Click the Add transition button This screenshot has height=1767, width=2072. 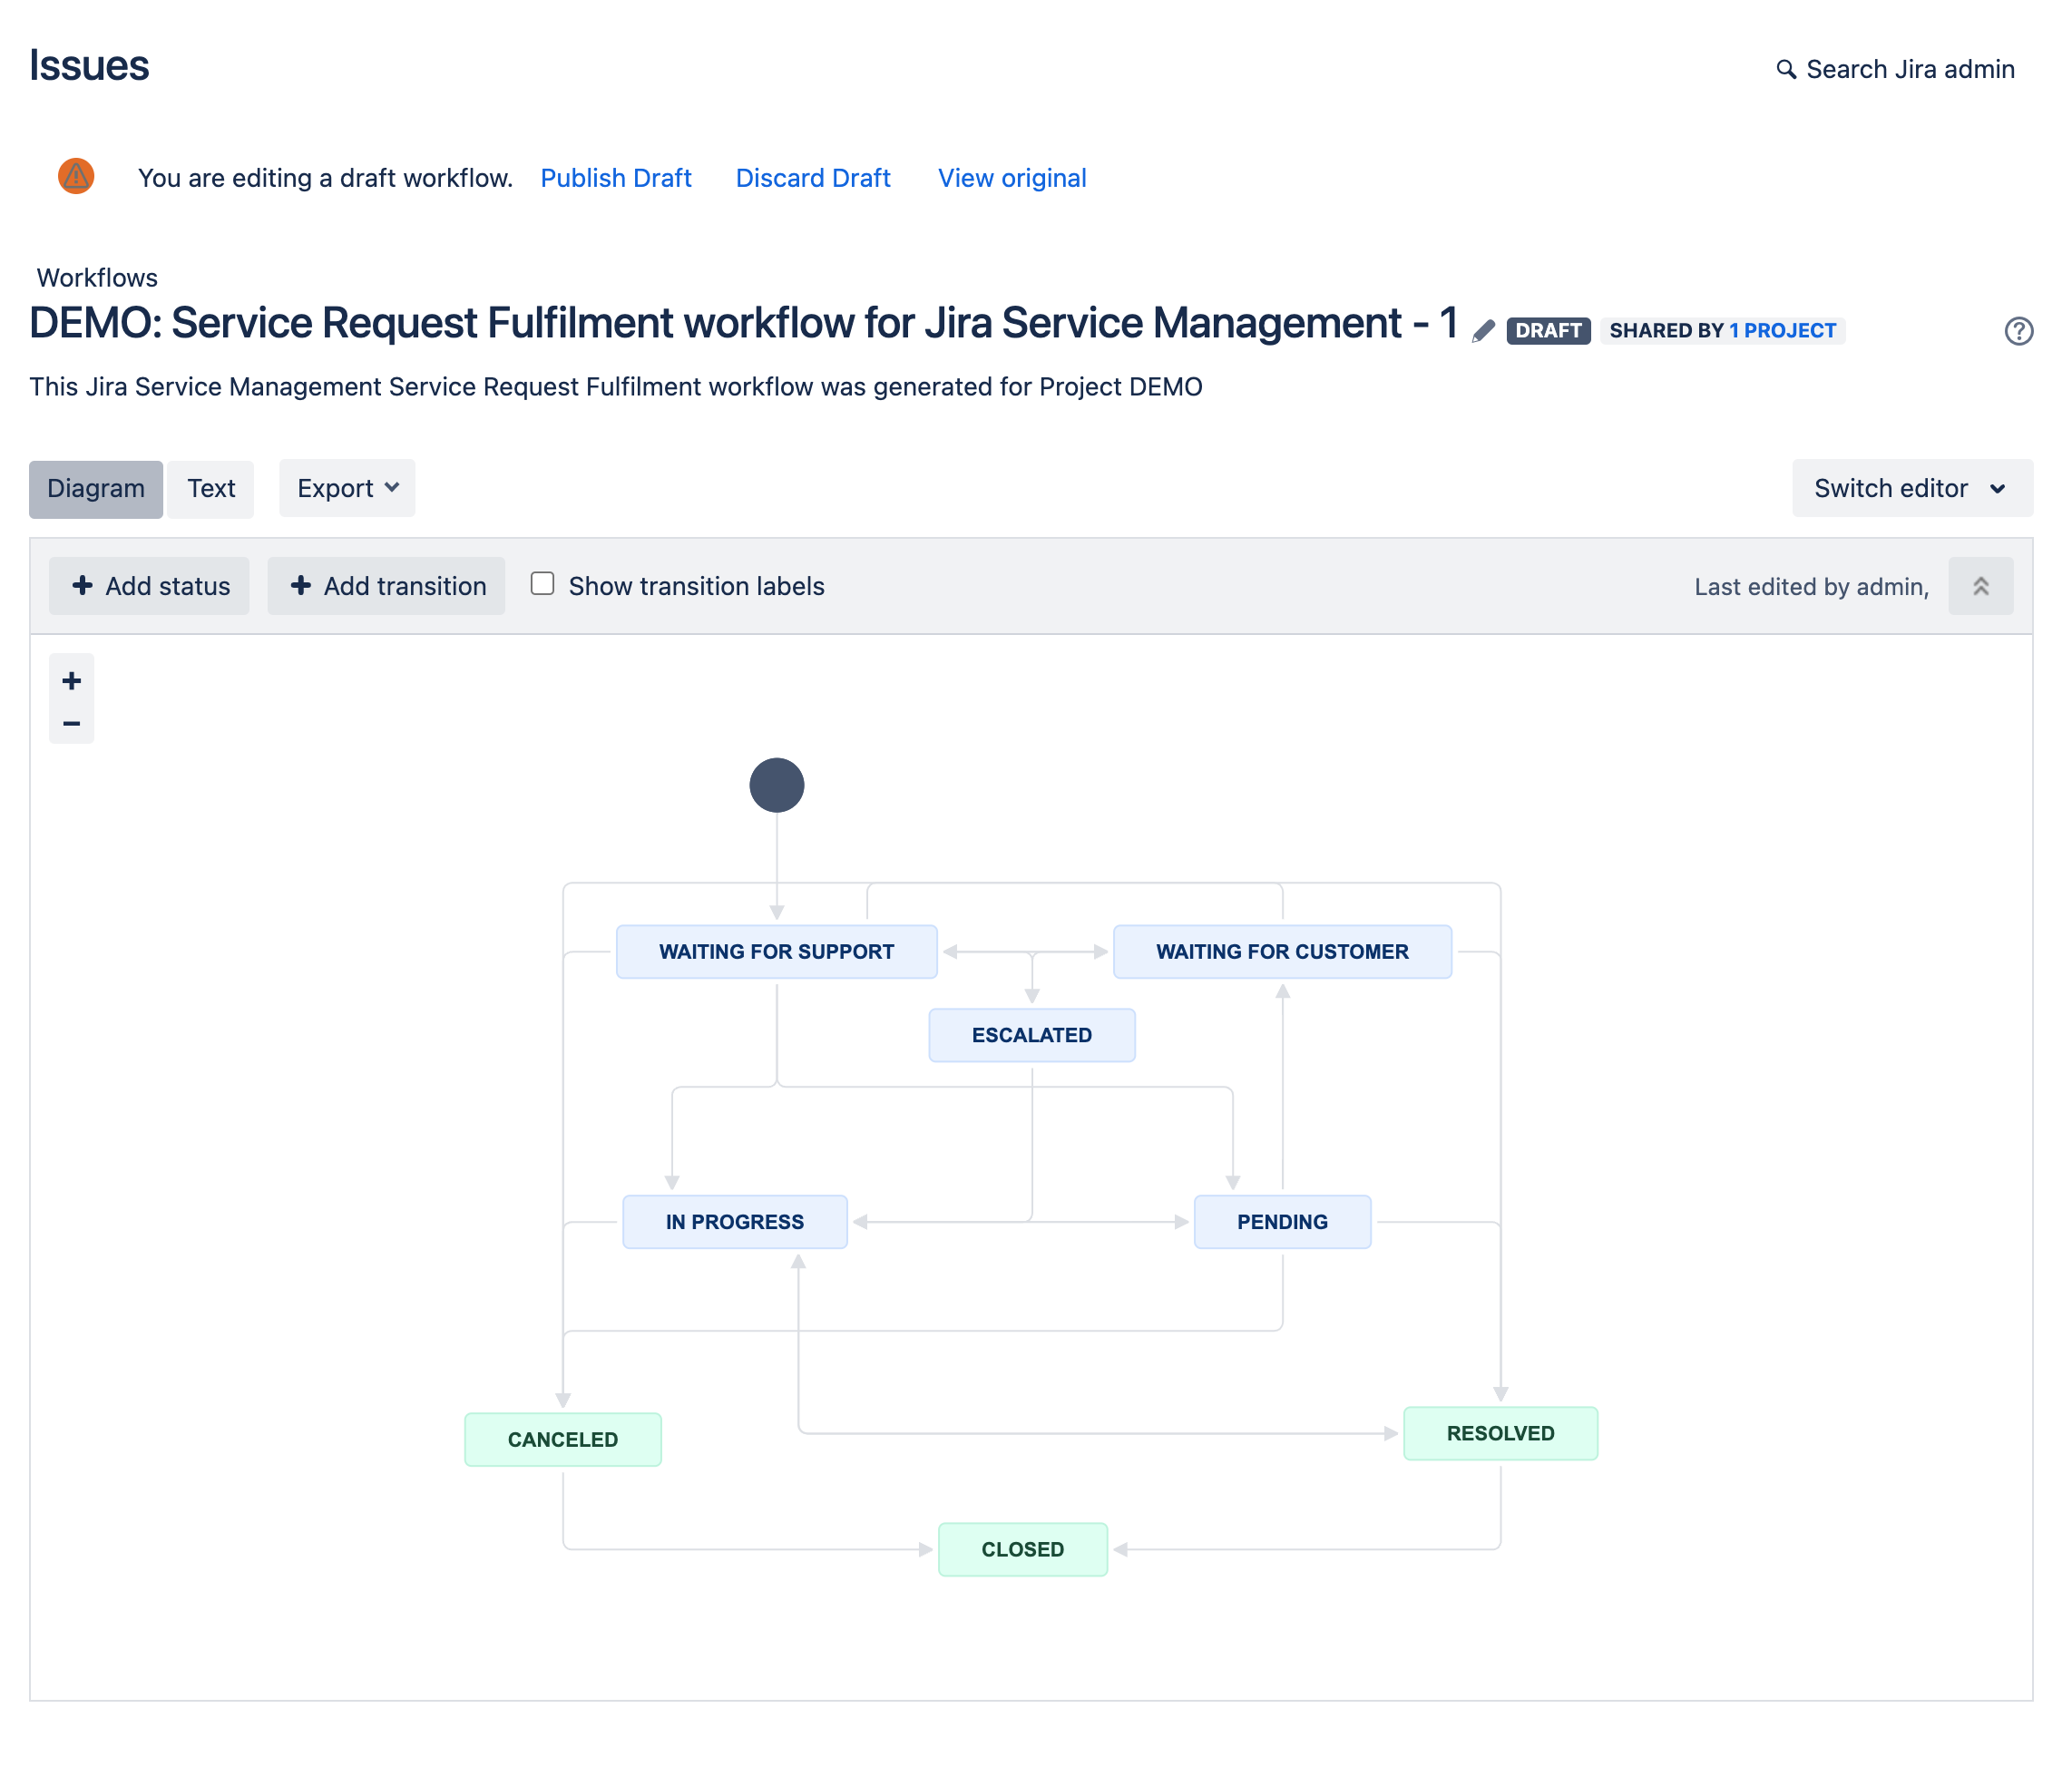pos(386,586)
